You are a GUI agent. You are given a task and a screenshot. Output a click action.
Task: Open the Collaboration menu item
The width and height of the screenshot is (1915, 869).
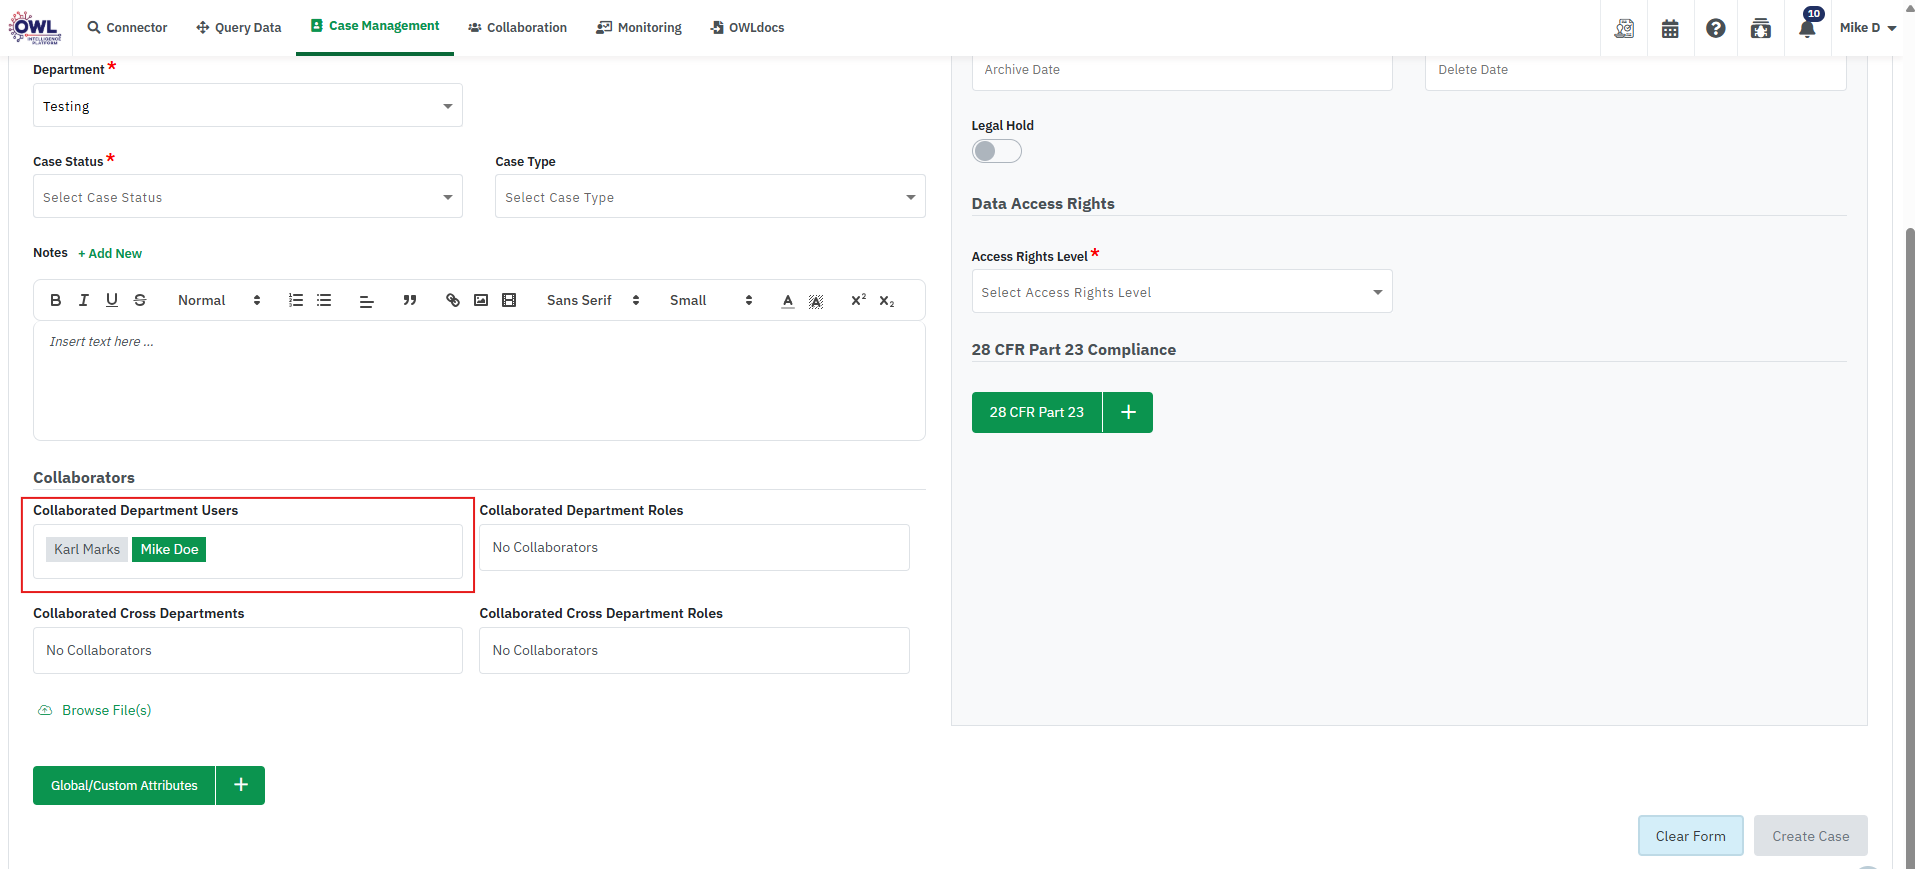point(517,28)
